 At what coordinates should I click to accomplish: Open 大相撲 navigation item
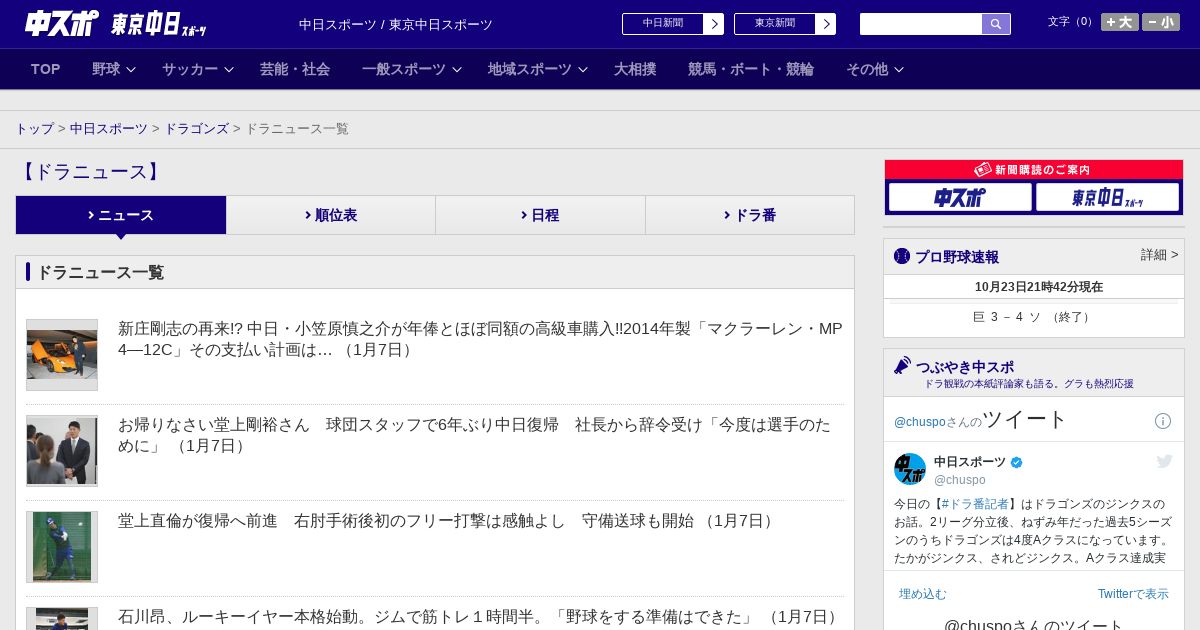(x=635, y=69)
